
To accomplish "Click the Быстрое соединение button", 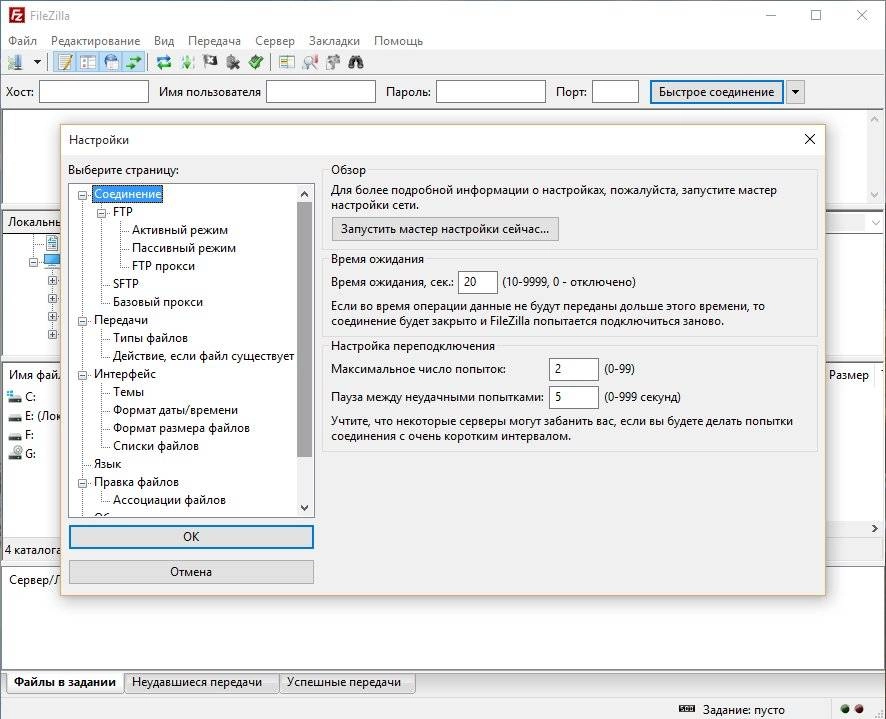I will coord(716,92).
